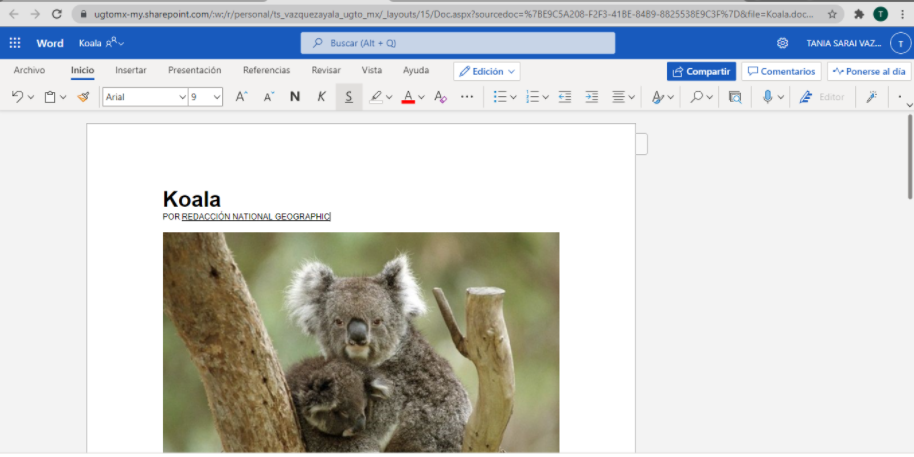Open more font options ellipsis
This screenshot has width=914, height=457.
[x=467, y=97]
